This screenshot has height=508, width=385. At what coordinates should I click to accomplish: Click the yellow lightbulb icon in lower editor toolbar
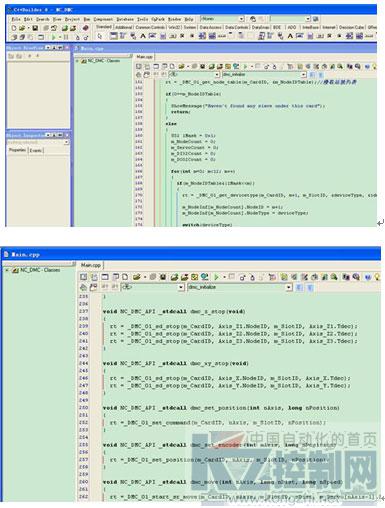coord(377,277)
